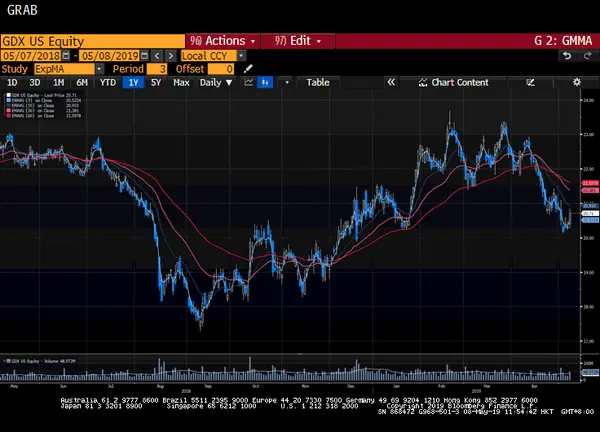600x432 pixels.
Task: Shift date range forward with right arrow
Action: point(171,56)
